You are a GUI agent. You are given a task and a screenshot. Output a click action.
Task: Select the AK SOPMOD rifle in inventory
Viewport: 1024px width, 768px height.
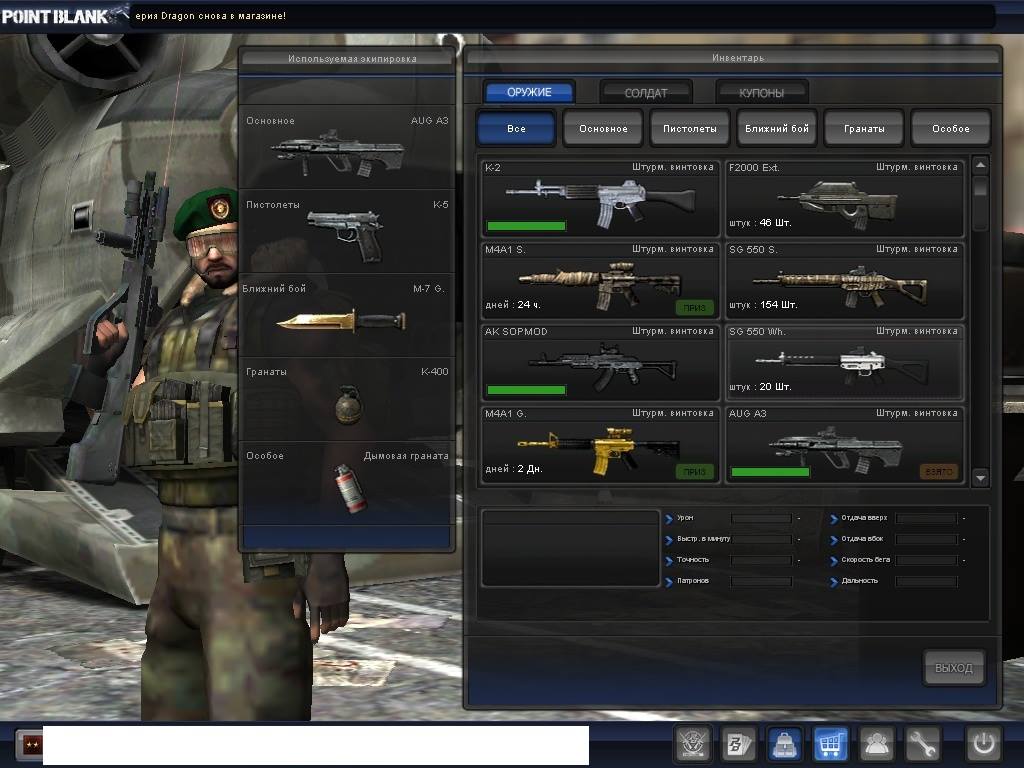pyautogui.click(x=600, y=362)
